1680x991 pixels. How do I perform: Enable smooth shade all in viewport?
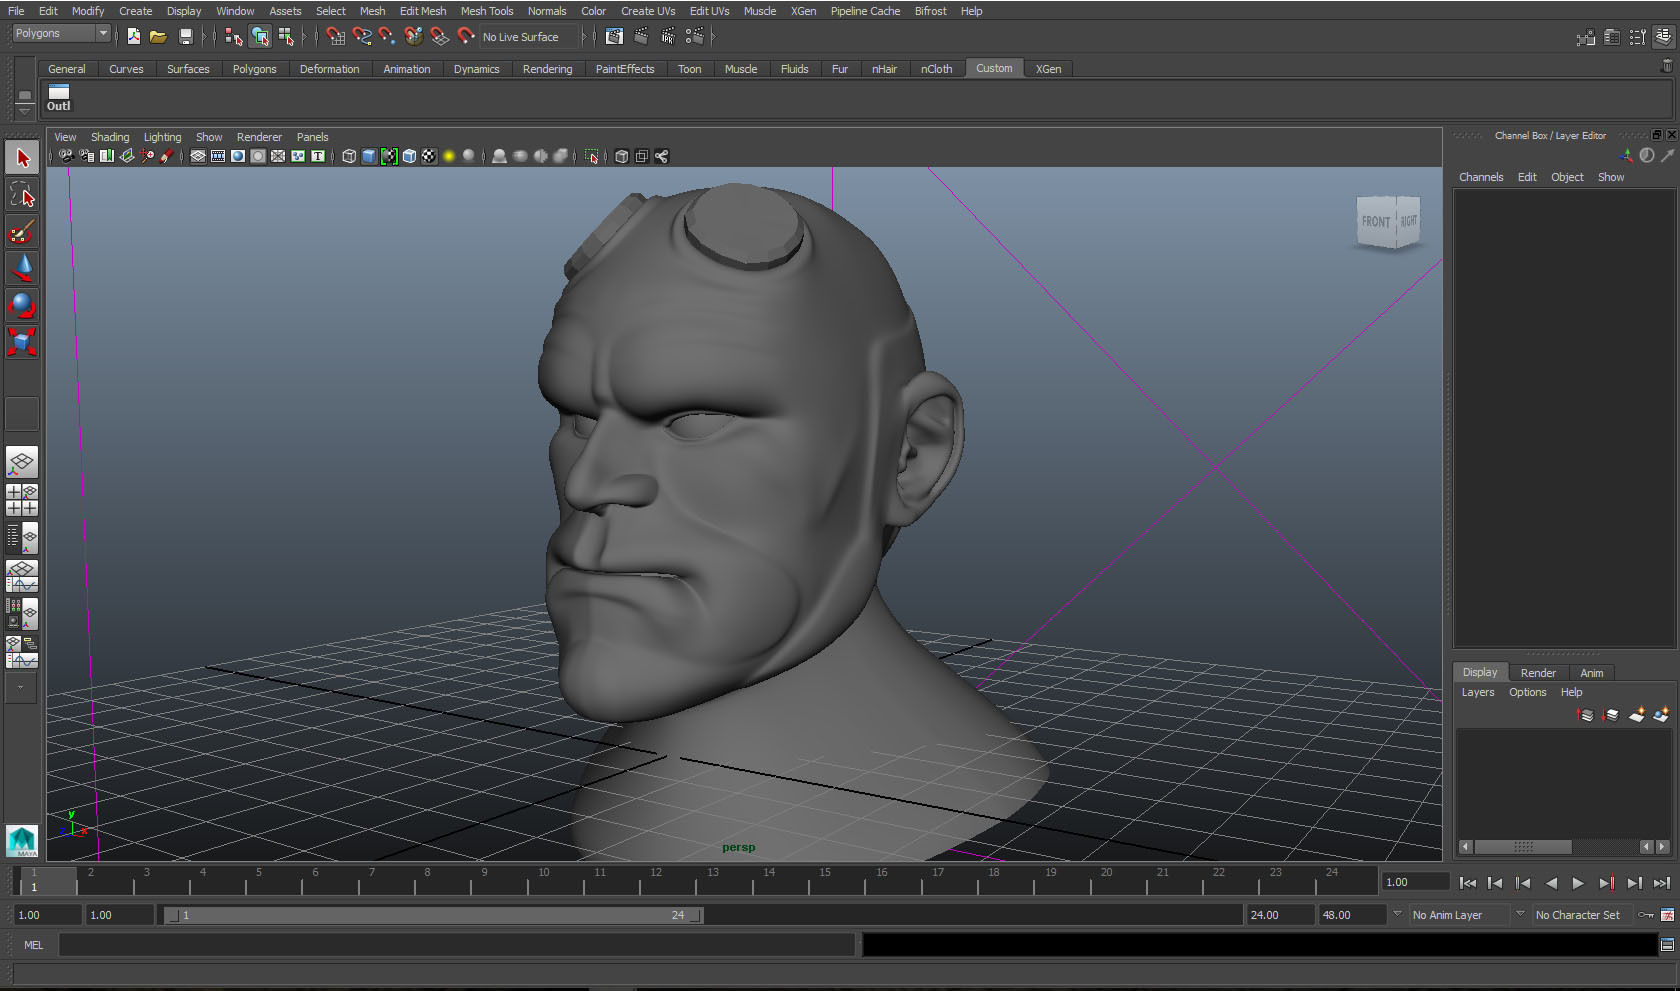point(369,156)
